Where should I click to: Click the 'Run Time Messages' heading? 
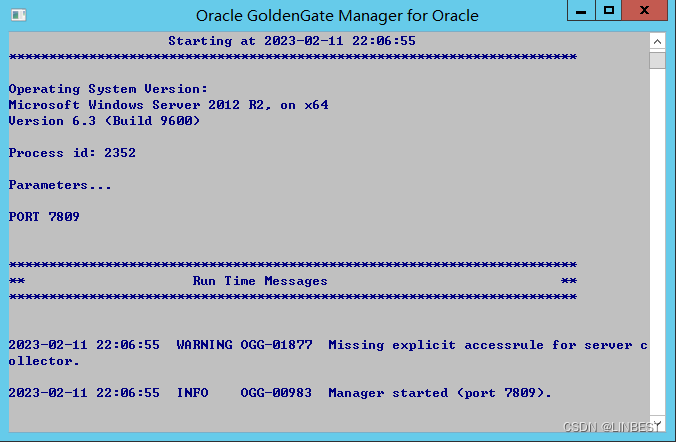tap(260, 281)
